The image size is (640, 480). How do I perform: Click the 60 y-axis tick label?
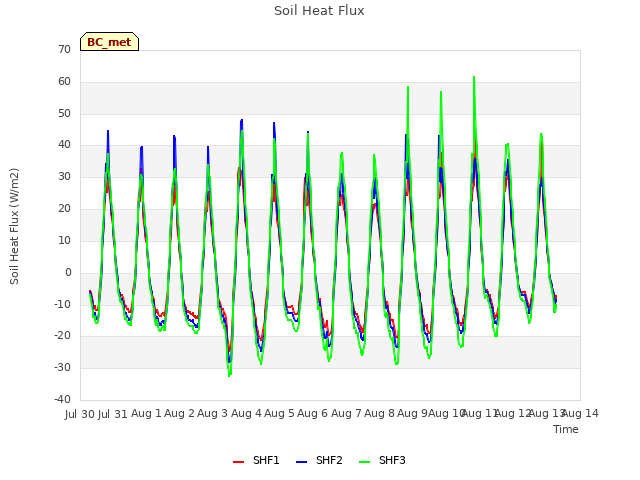tap(64, 81)
